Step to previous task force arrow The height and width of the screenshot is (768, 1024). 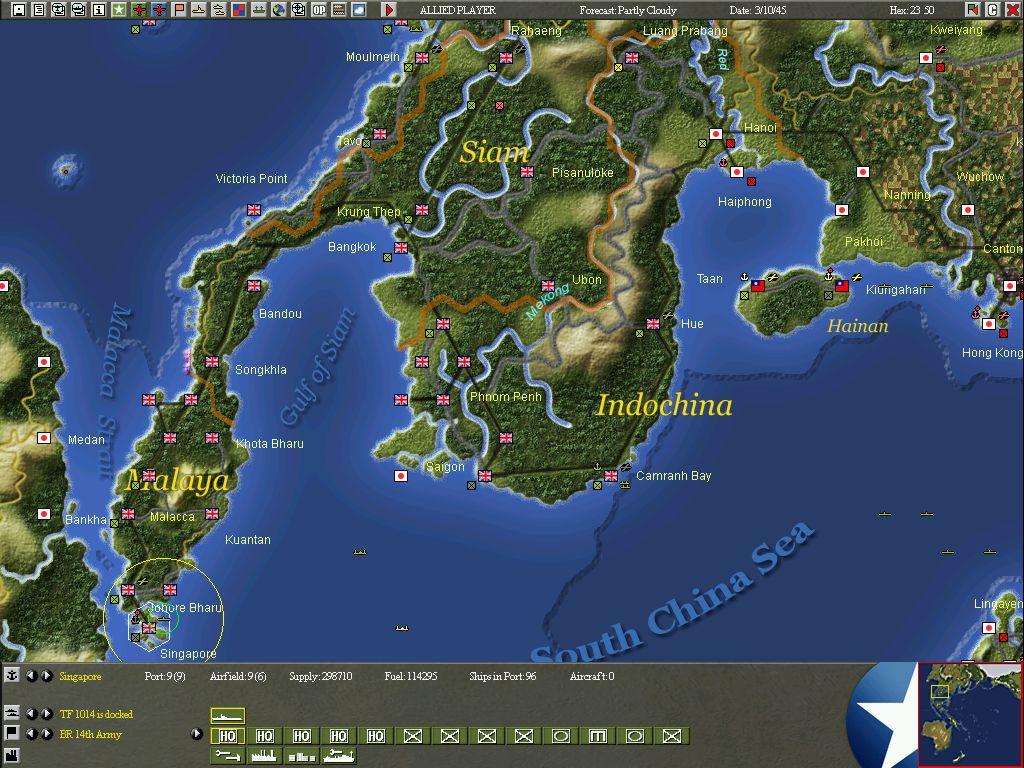[x=31, y=714]
